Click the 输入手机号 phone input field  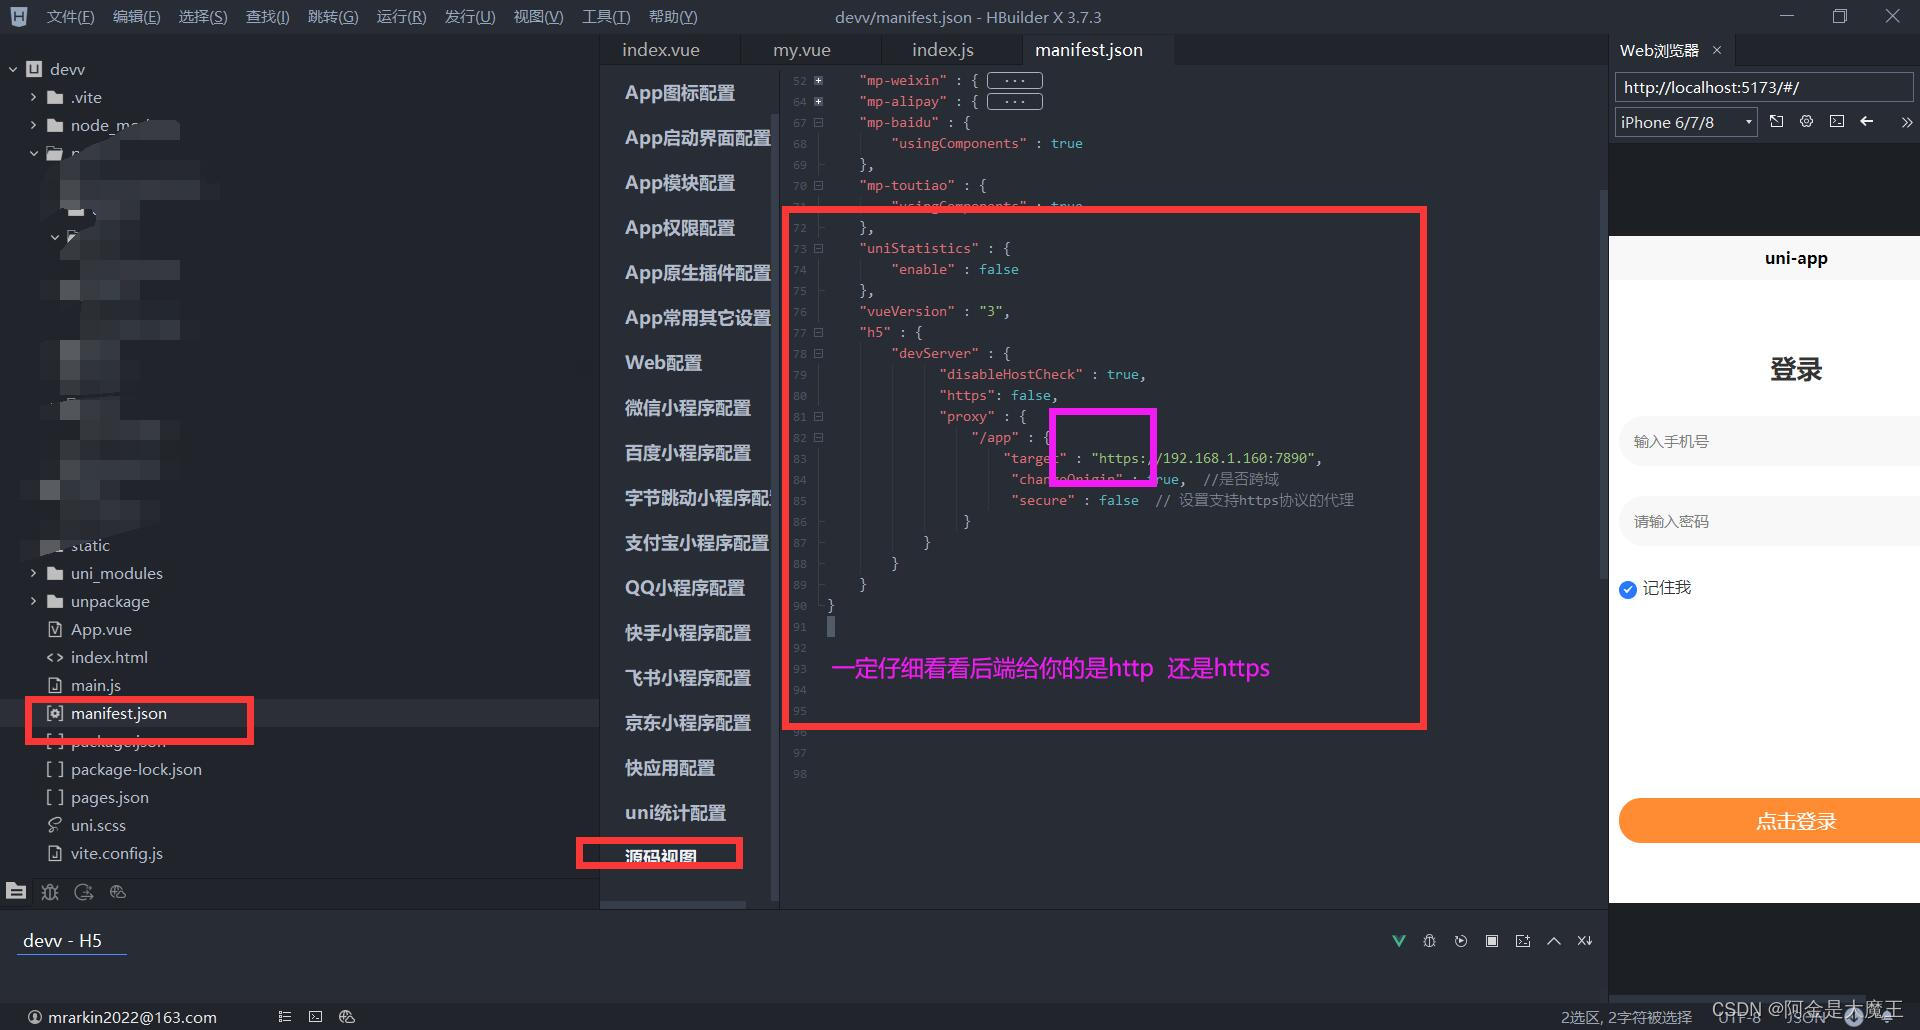(x=1769, y=441)
